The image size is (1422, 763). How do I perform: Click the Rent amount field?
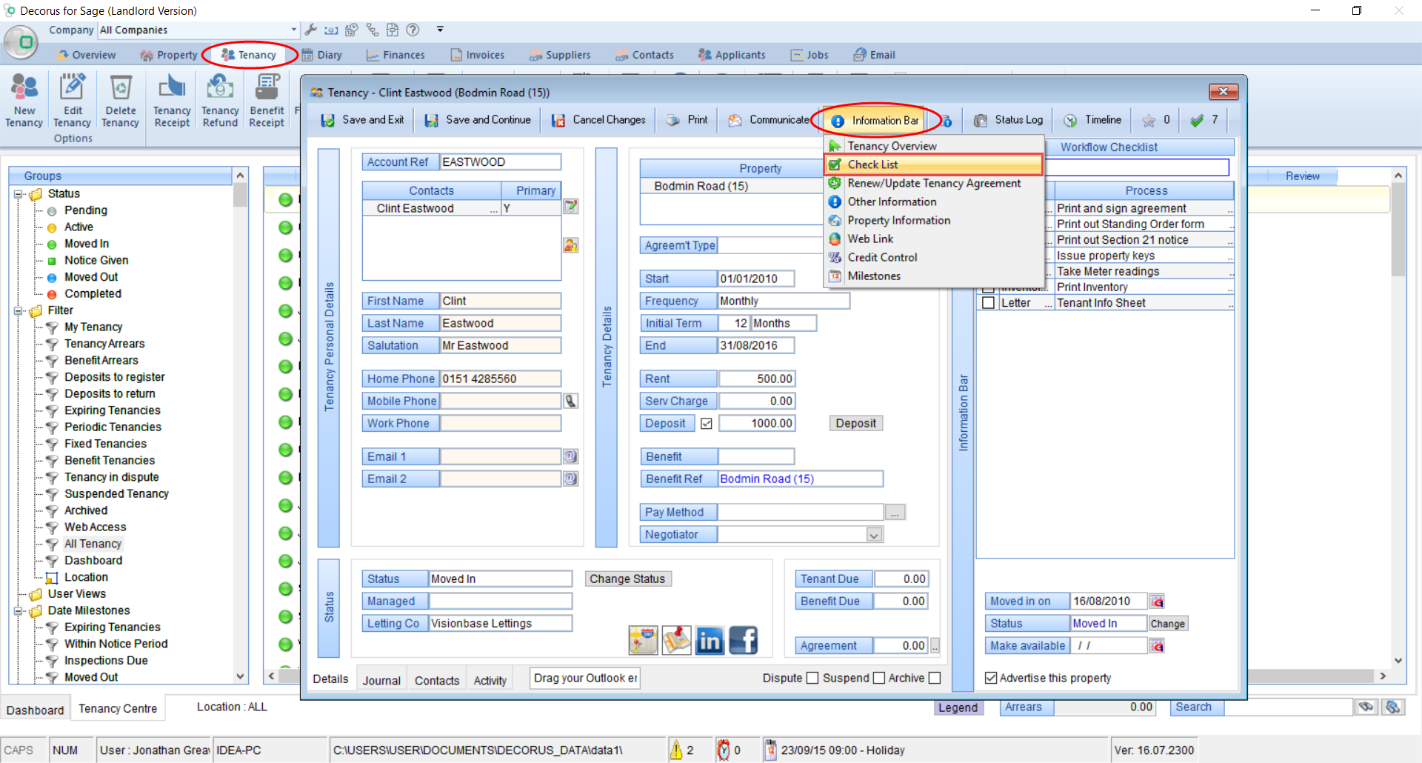click(x=757, y=379)
